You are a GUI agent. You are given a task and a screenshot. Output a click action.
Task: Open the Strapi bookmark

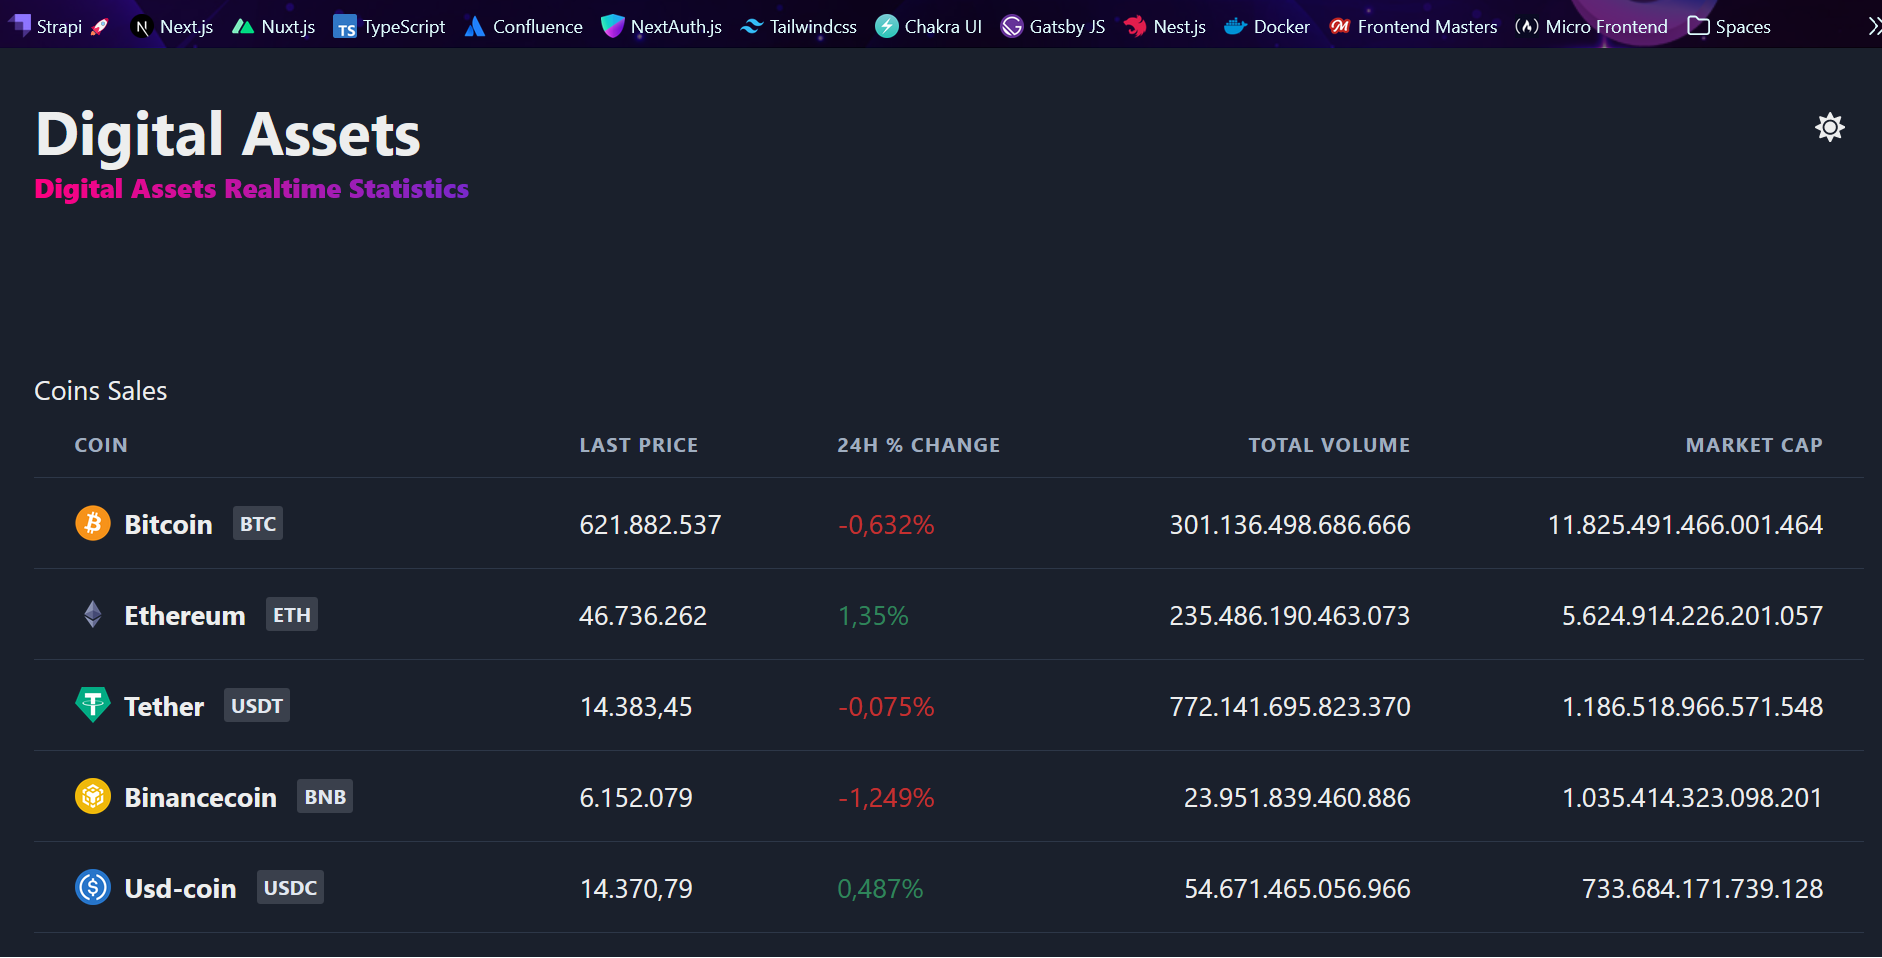(x=59, y=26)
